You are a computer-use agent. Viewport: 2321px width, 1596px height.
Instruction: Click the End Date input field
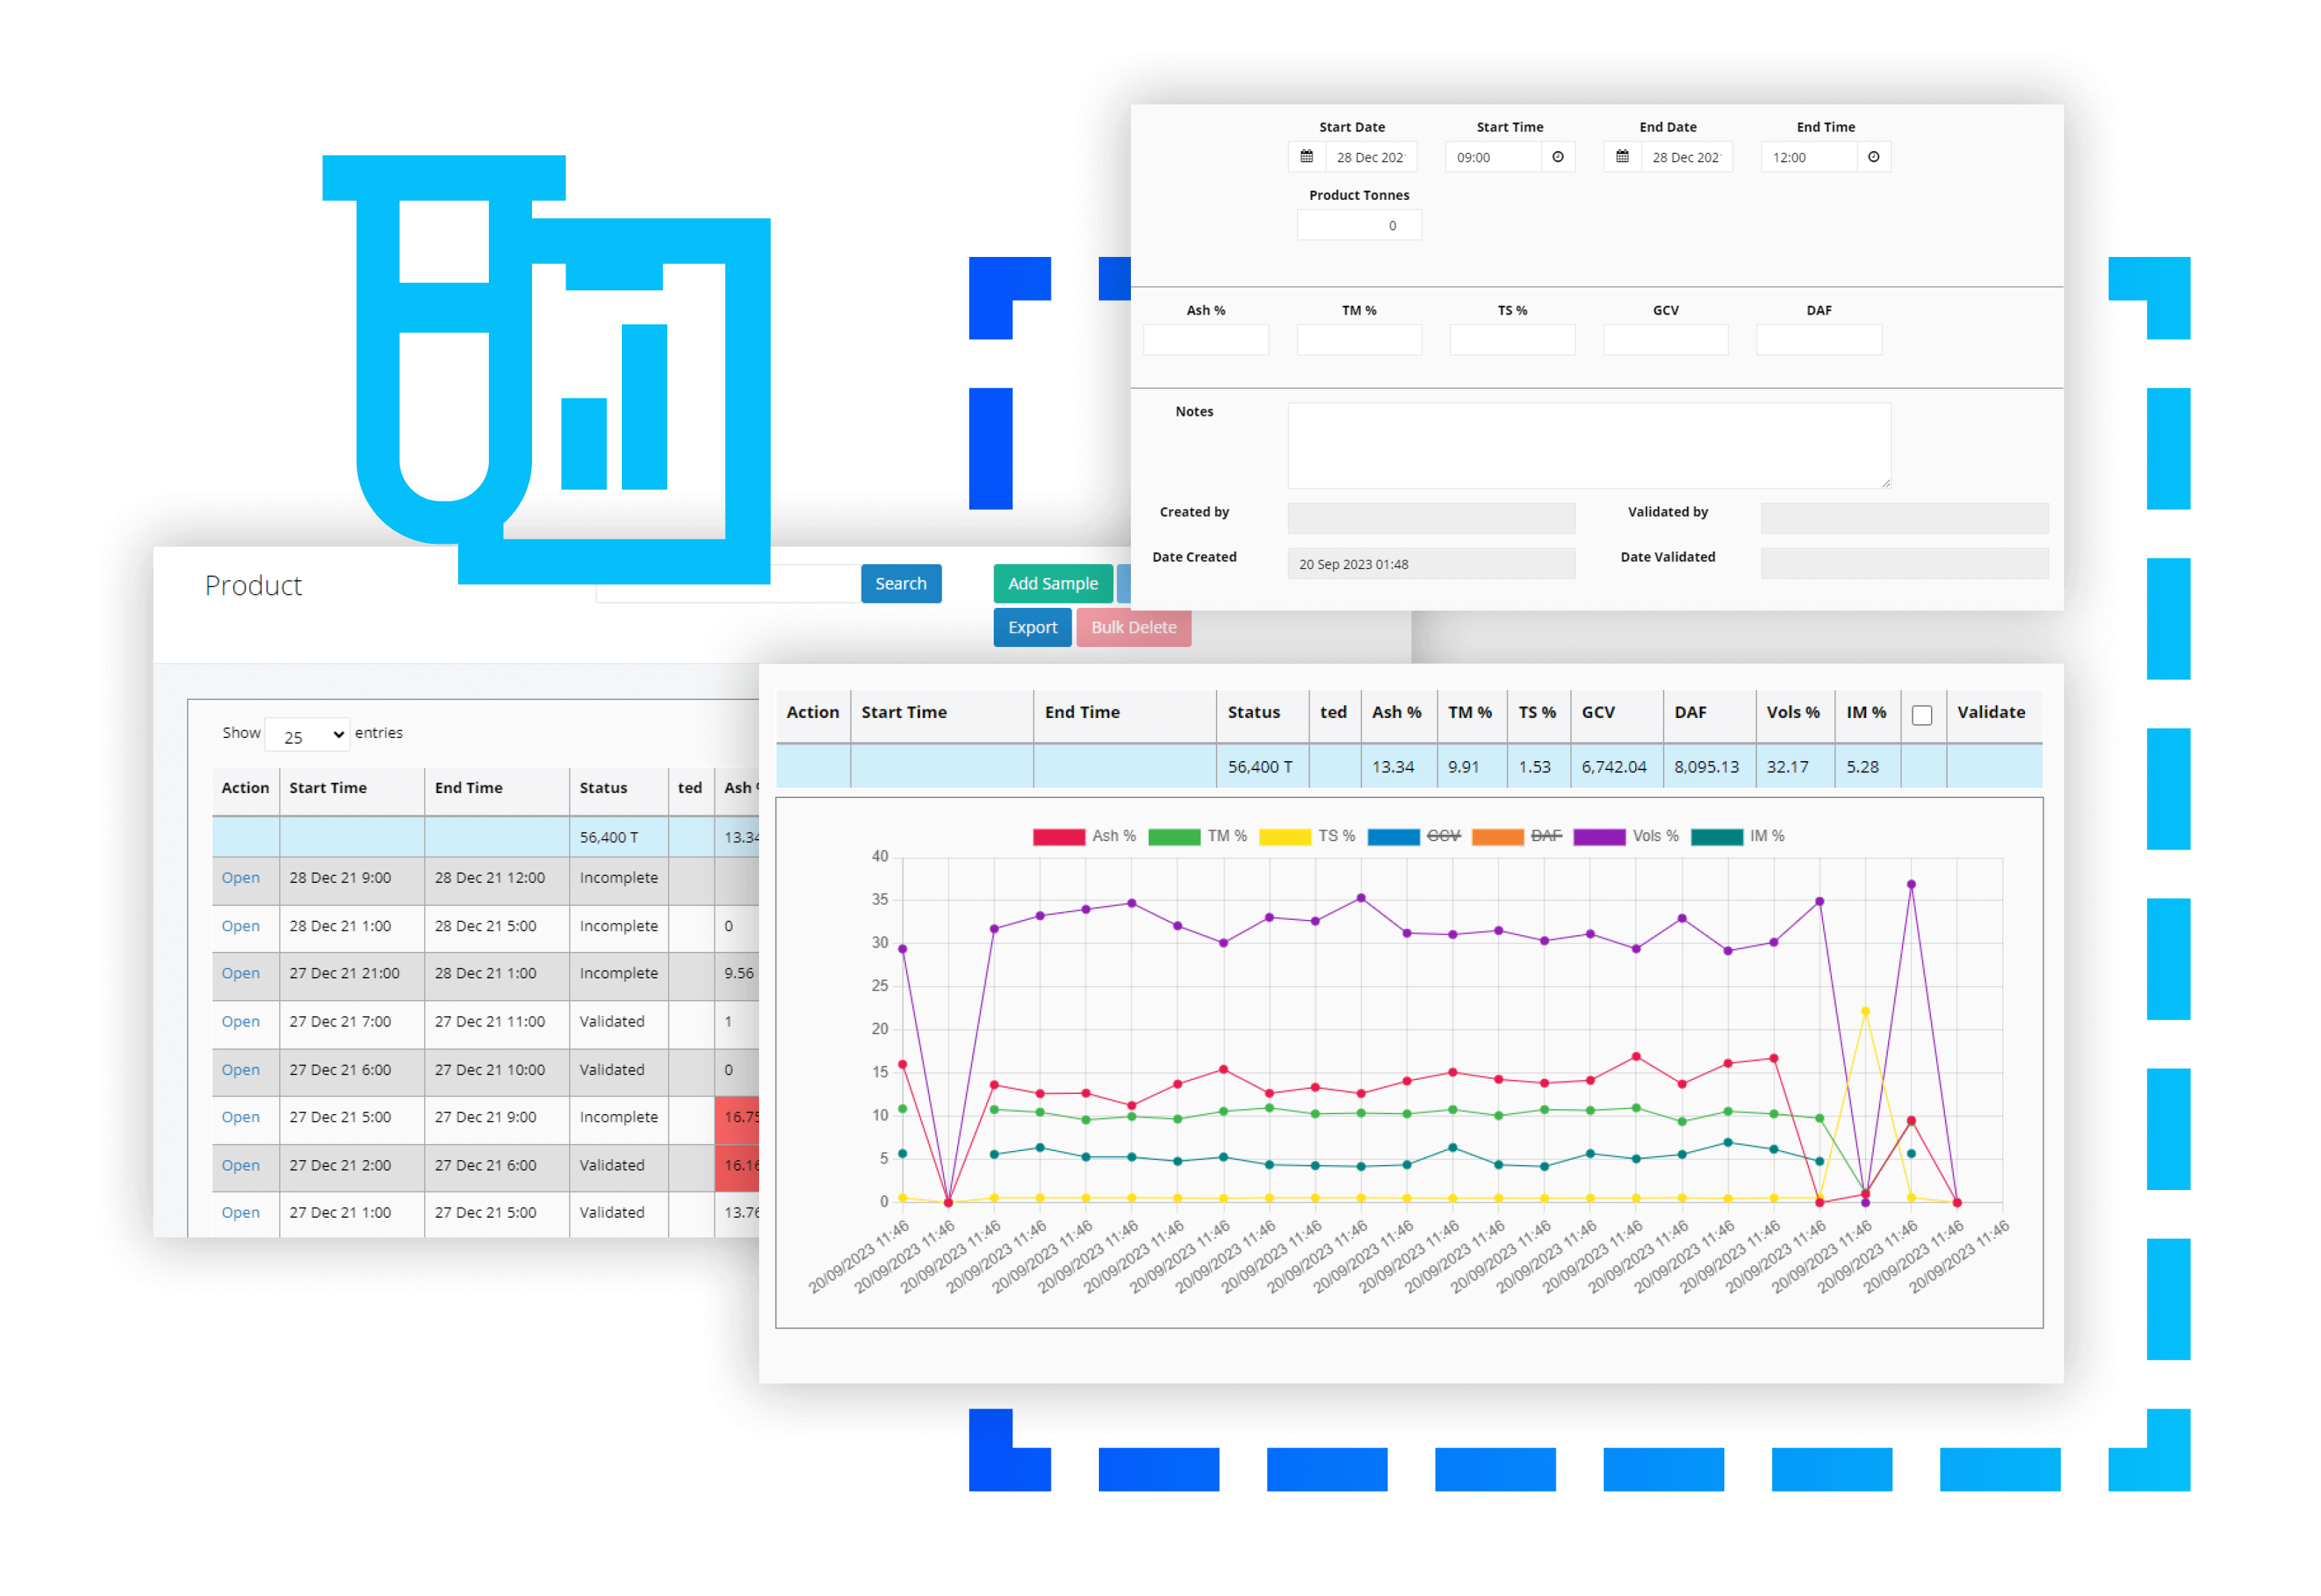coord(1687,157)
